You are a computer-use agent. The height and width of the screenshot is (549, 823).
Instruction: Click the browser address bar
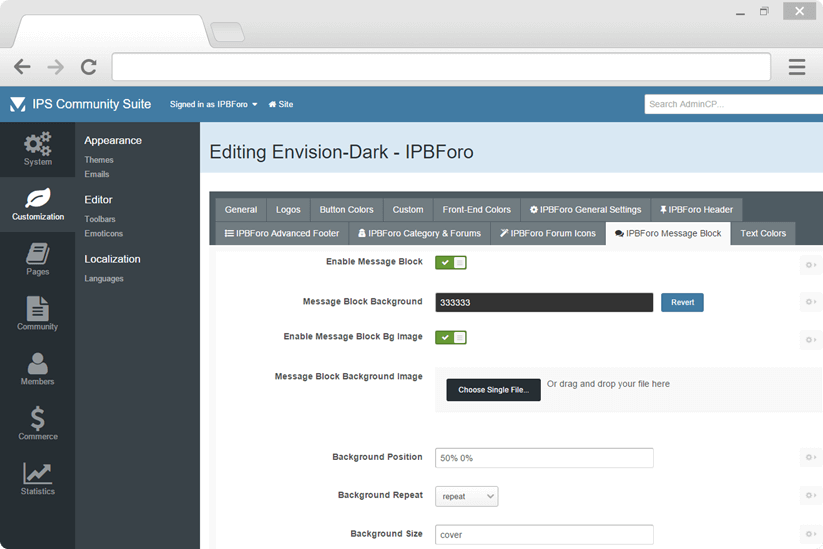441,67
